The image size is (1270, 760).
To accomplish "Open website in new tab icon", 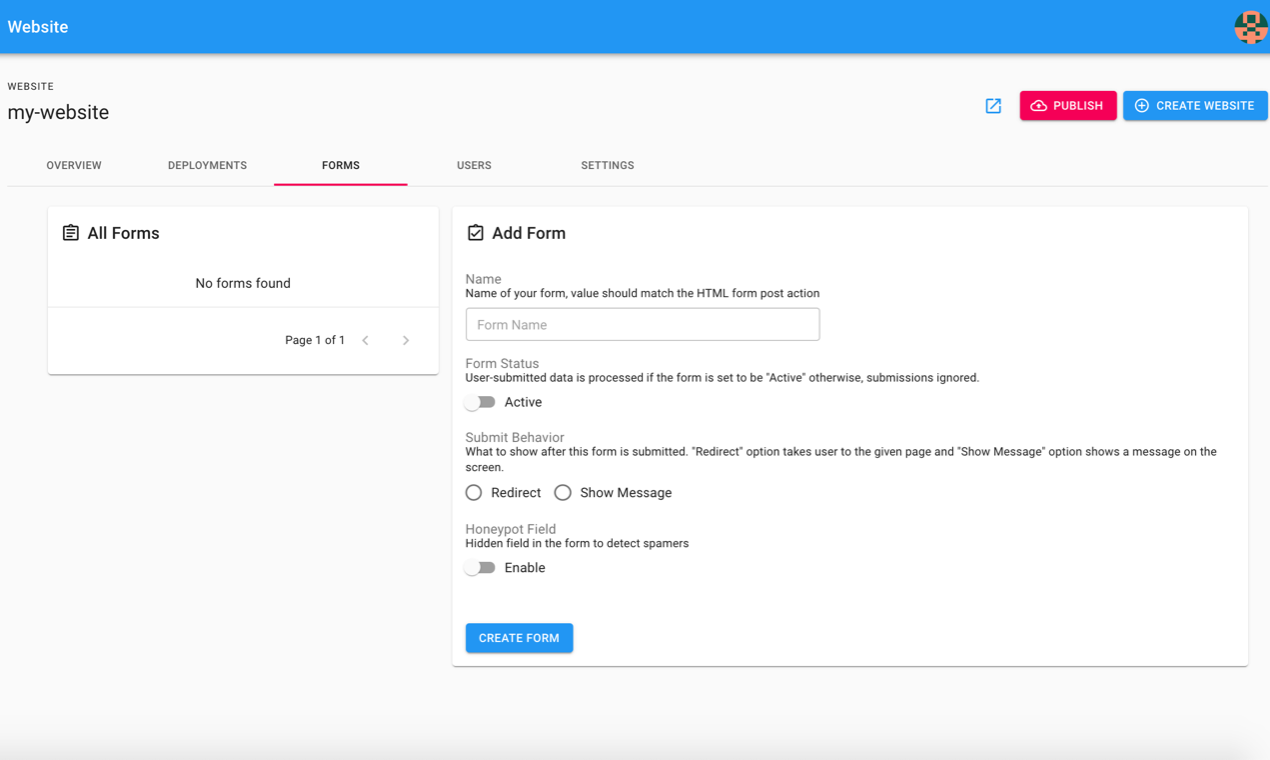I will click(x=993, y=106).
